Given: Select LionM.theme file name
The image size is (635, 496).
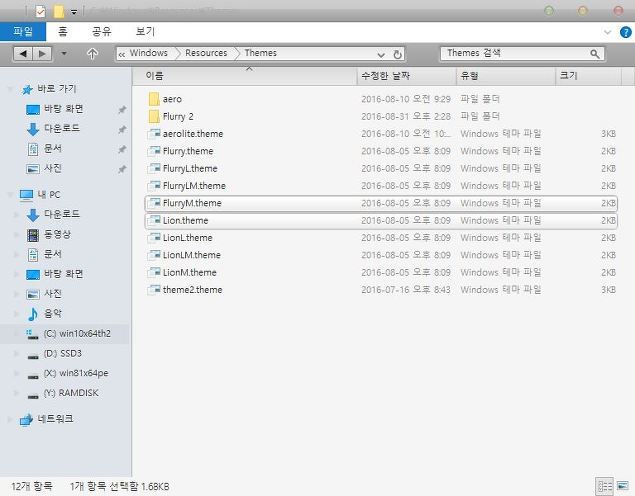Looking at the screenshot, I should [x=190, y=272].
